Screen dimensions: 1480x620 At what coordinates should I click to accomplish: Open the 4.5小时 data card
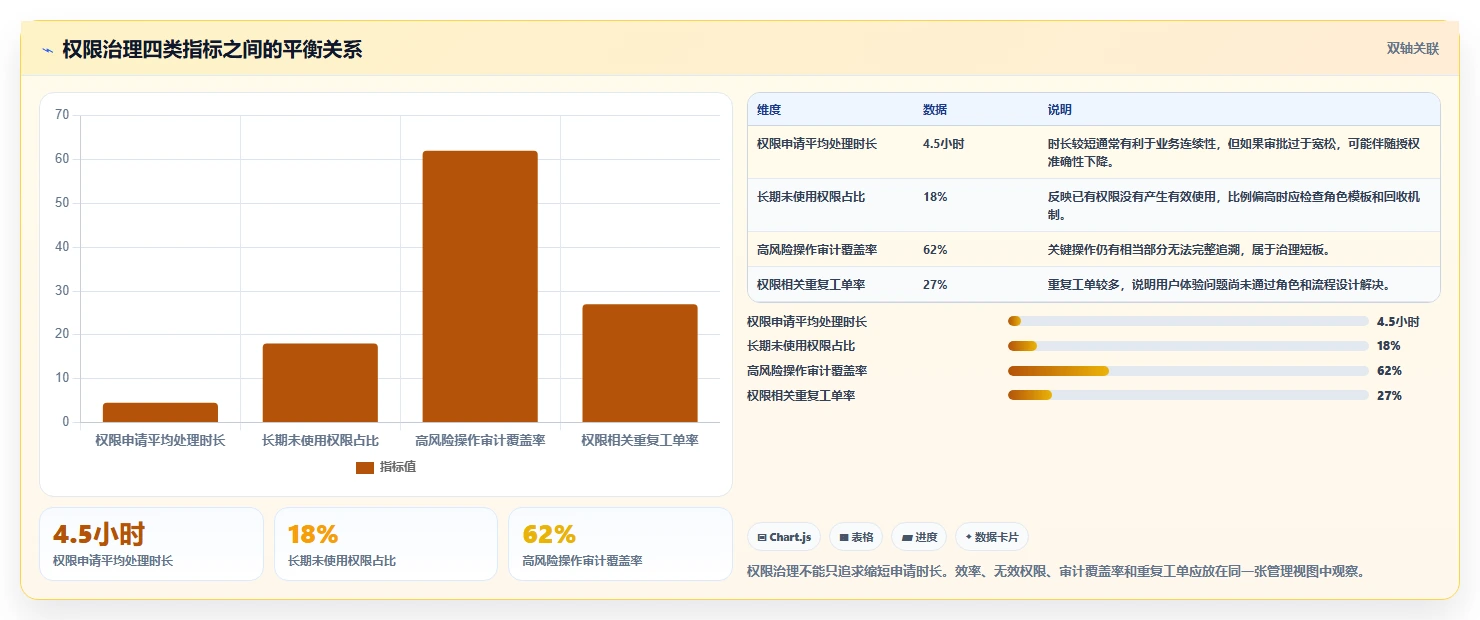(151, 544)
